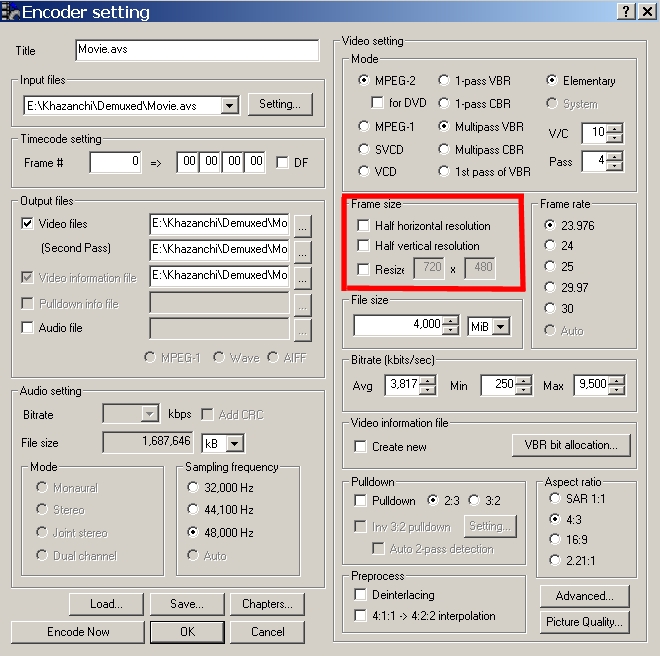Click the Max bitrate spinner arrows
The image size is (660, 656).
(617, 385)
